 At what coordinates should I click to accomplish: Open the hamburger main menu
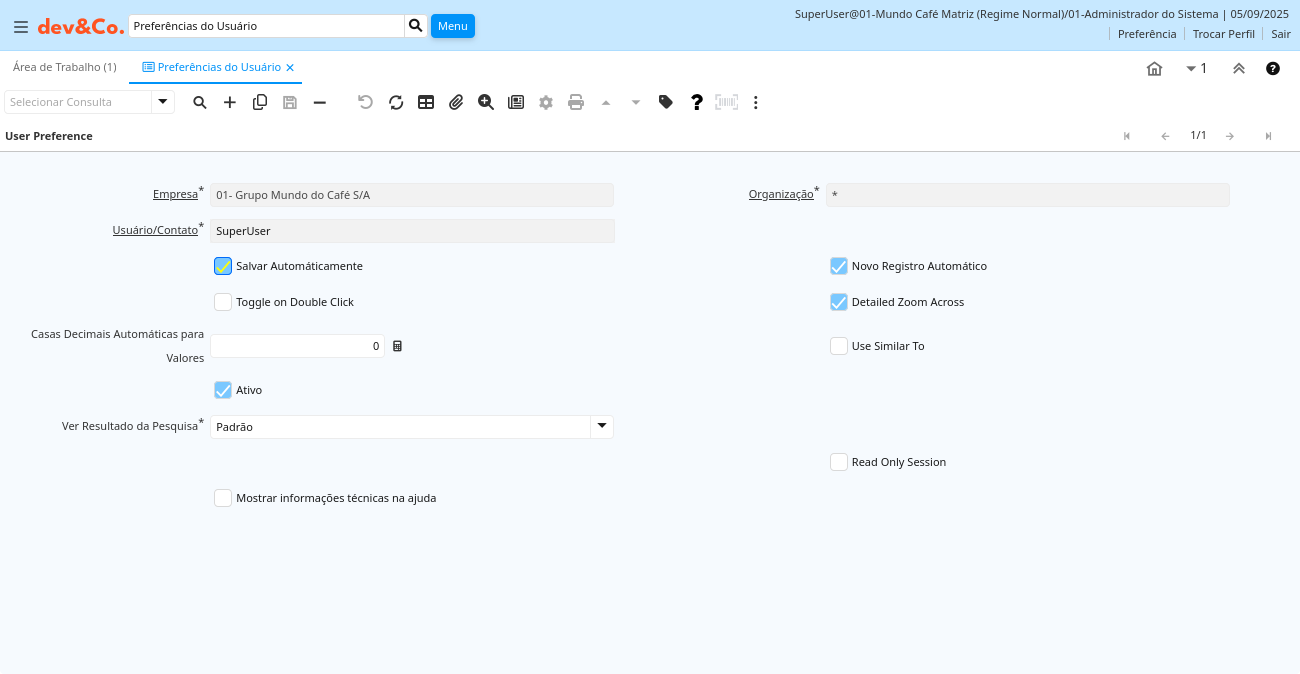(x=21, y=27)
